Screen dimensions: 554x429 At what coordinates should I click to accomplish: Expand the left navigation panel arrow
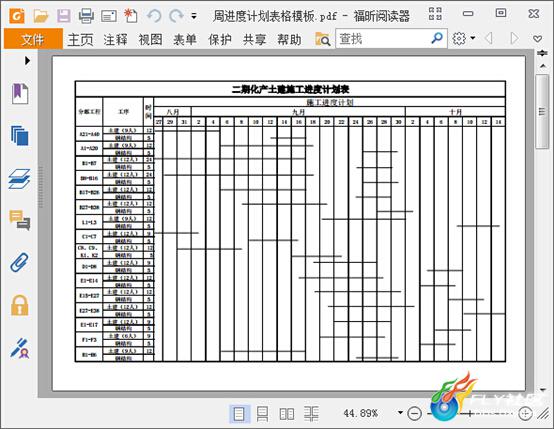point(27,60)
